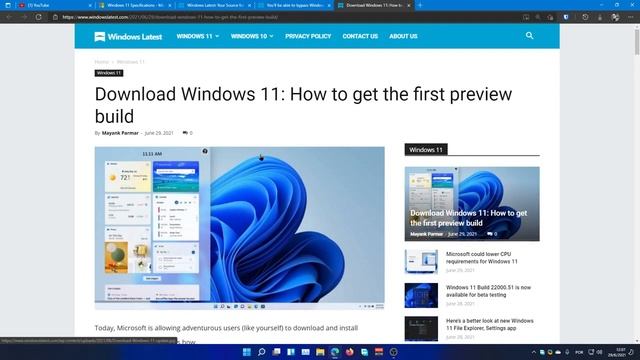Show hidden system tray icons chevron

(x=533, y=352)
